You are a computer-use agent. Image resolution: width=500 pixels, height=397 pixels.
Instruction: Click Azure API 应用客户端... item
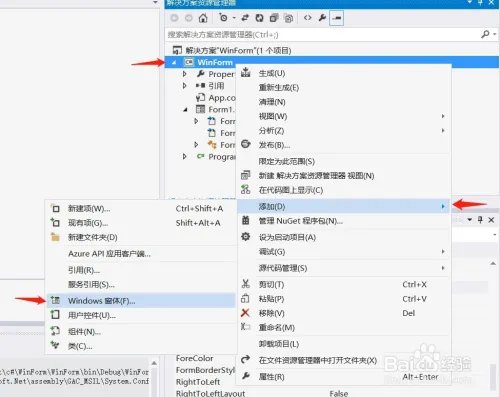pyautogui.click(x=141, y=254)
